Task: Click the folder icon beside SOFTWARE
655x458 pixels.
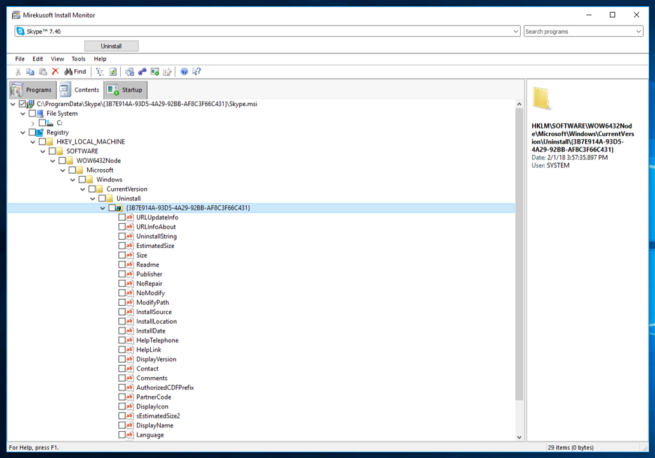Action: (x=60, y=151)
